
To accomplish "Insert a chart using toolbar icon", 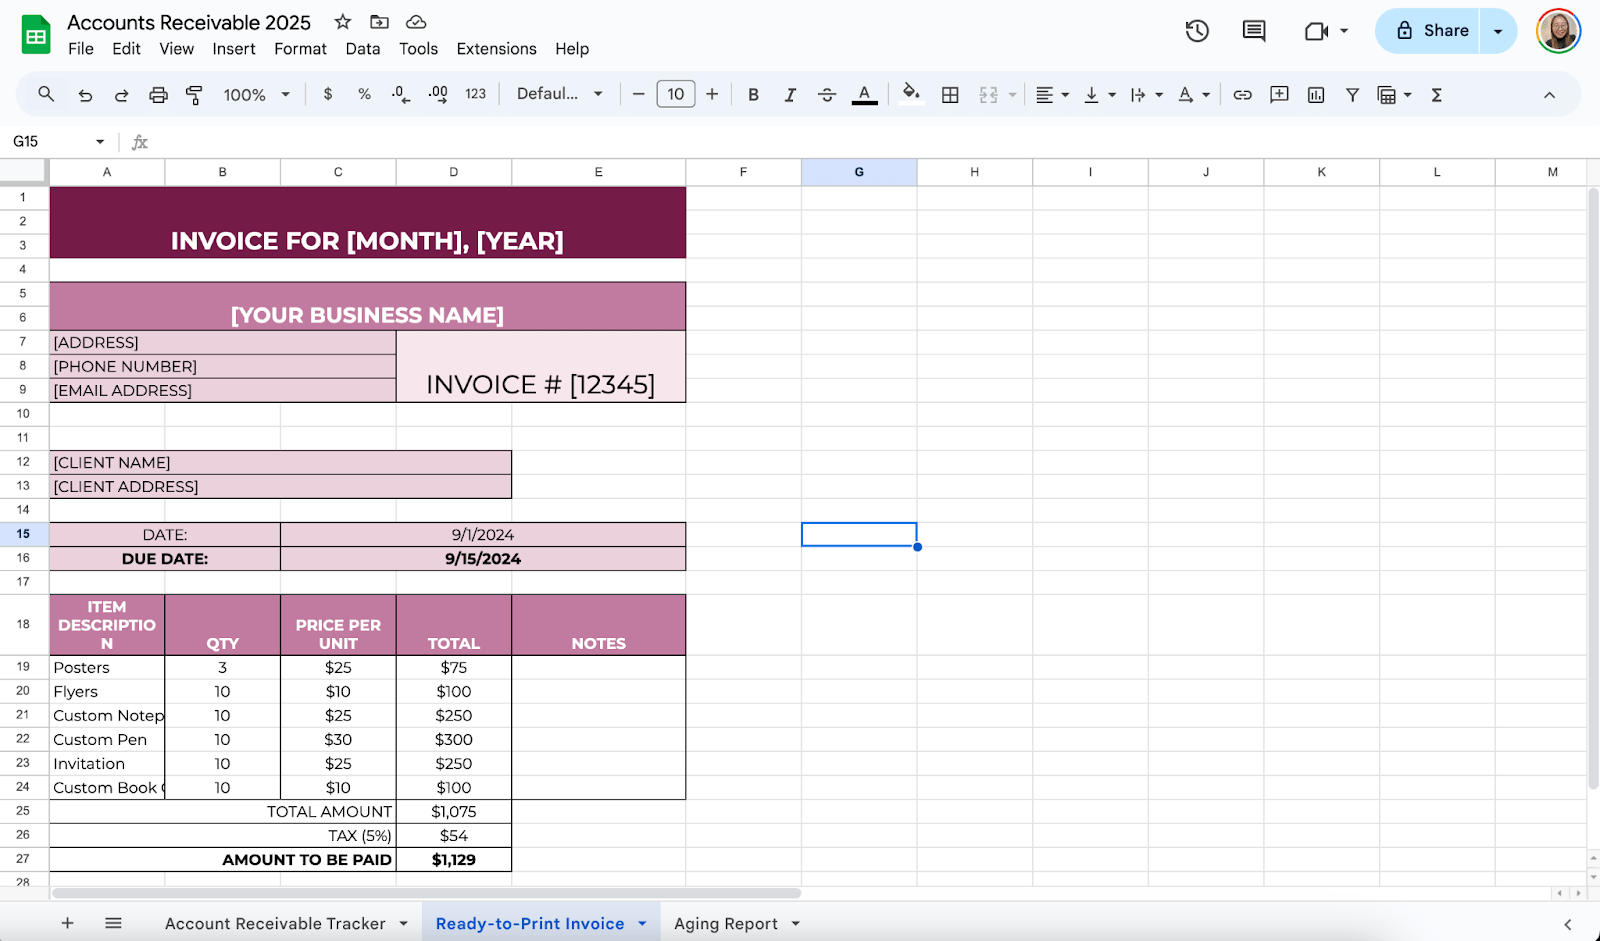I will 1316,95.
